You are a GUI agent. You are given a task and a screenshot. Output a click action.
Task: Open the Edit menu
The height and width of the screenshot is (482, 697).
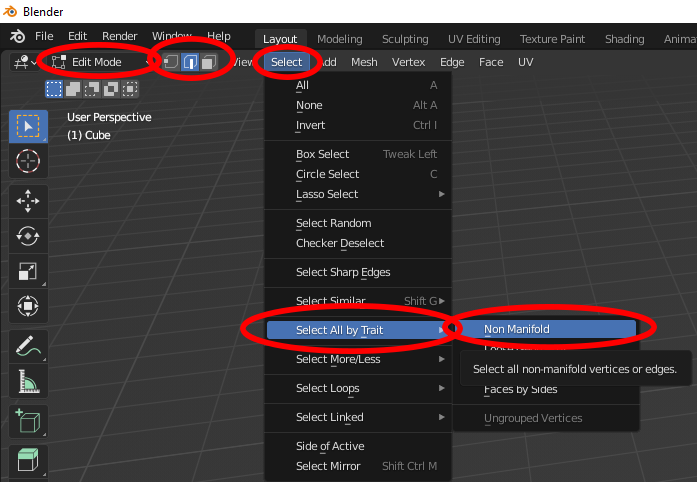77,36
